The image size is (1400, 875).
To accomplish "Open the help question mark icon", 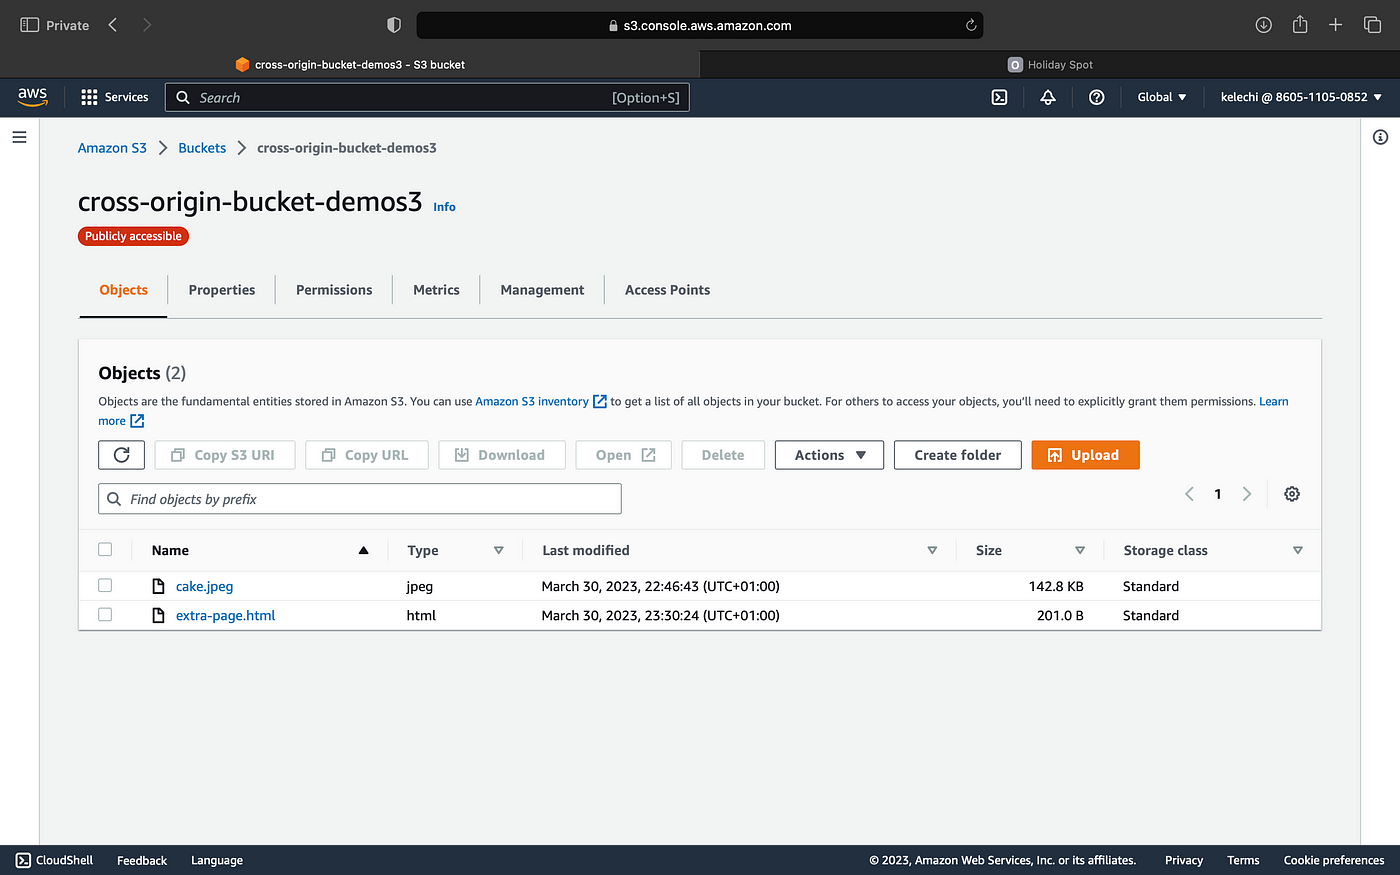I will 1097,97.
